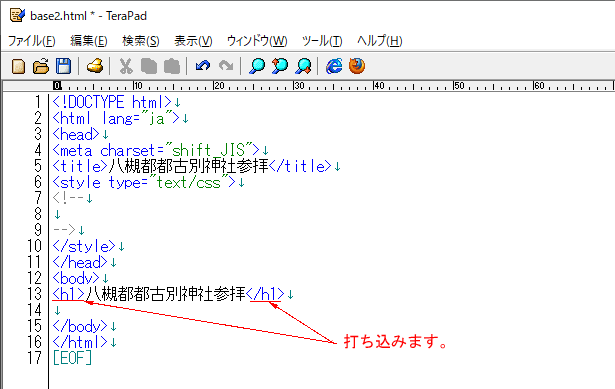Open the 検索(S) menu

coord(141,41)
